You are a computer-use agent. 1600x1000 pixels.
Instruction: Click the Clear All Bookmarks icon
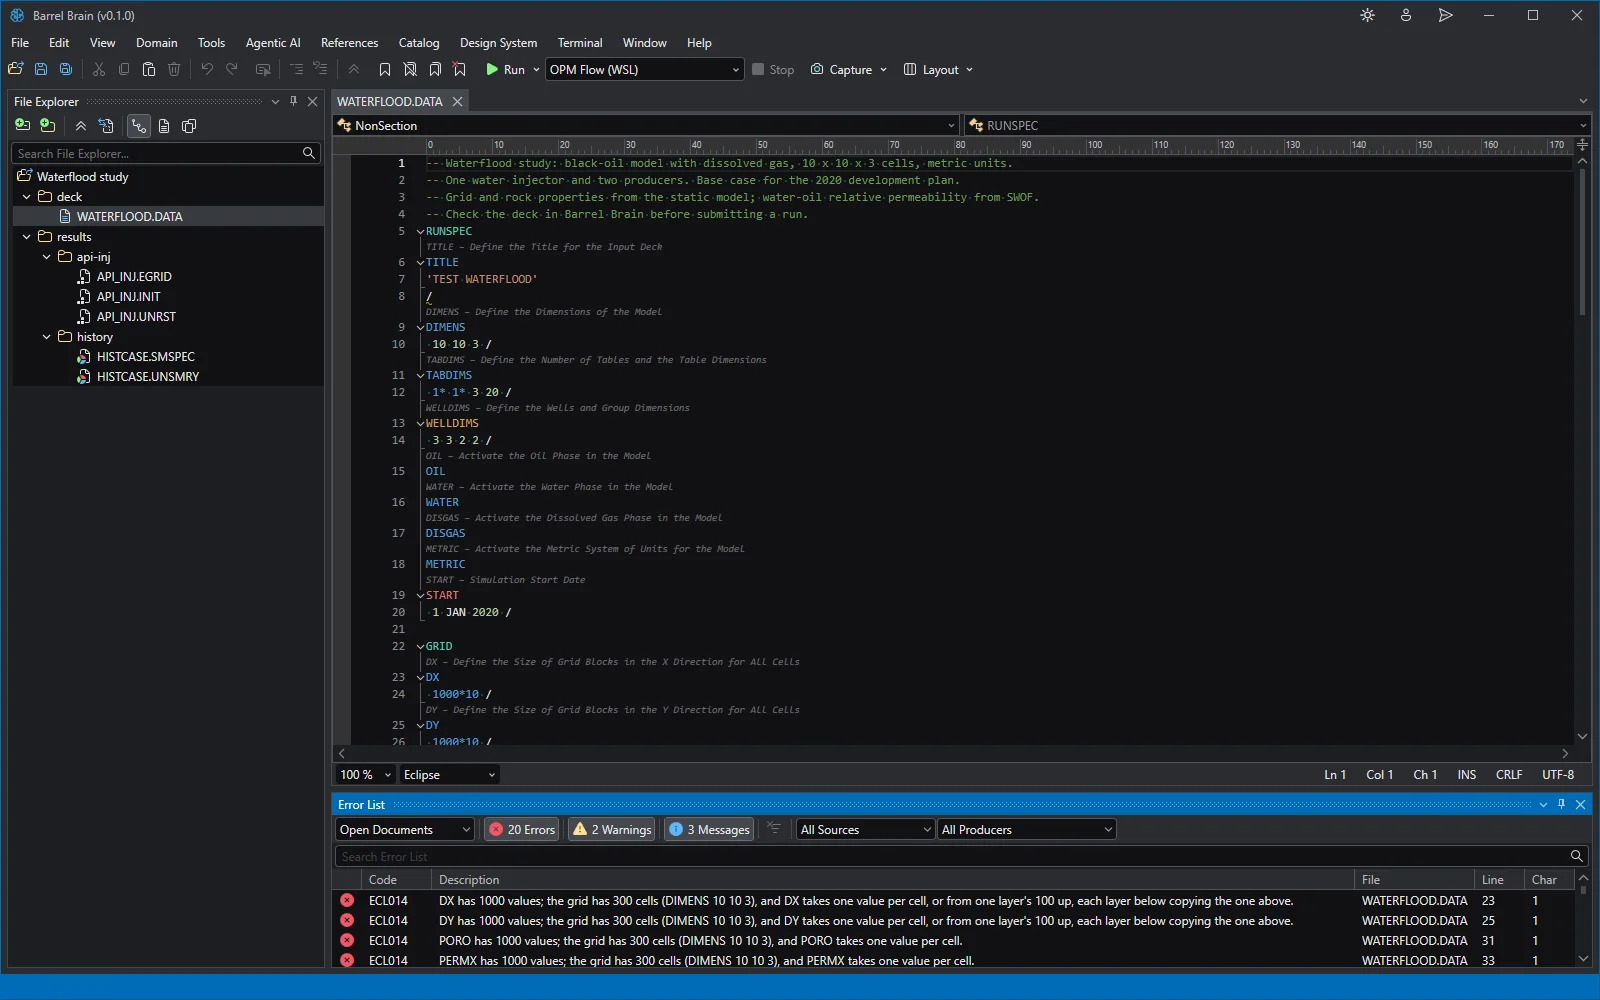[459, 69]
